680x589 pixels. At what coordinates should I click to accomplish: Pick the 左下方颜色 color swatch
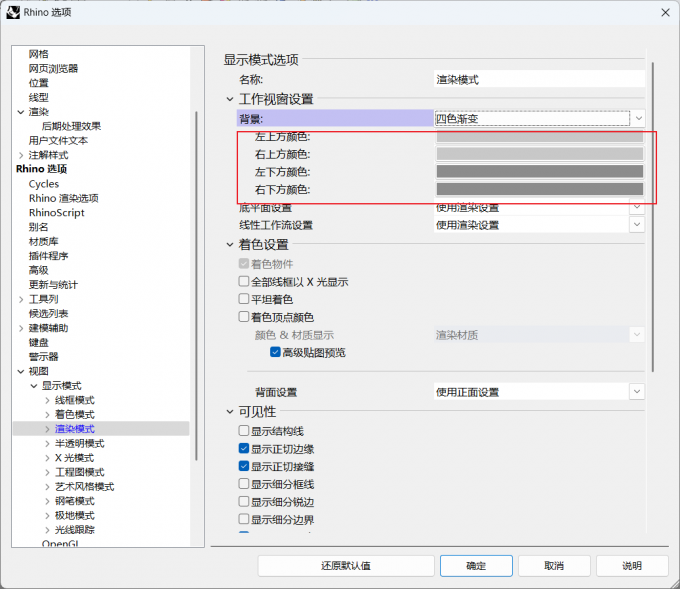[539, 171]
